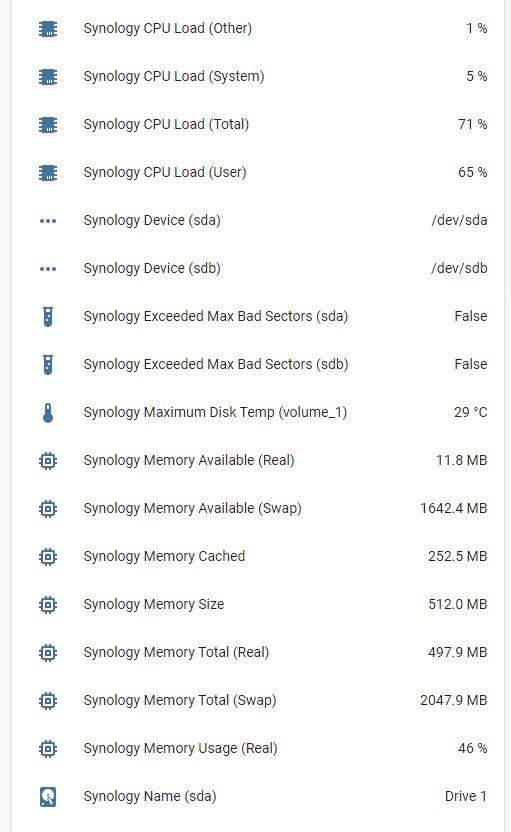511x832 pixels.
Task: Open Synology Memory Total (Real) entity
Action: coord(258,653)
